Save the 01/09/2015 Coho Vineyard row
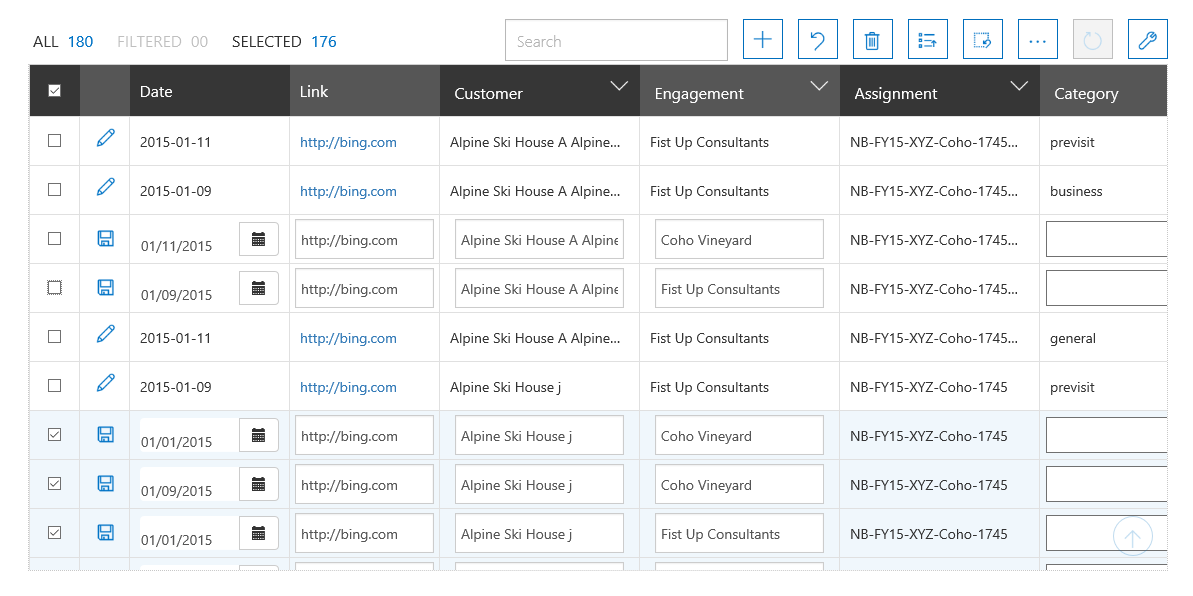The image size is (1193, 596). tap(106, 483)
